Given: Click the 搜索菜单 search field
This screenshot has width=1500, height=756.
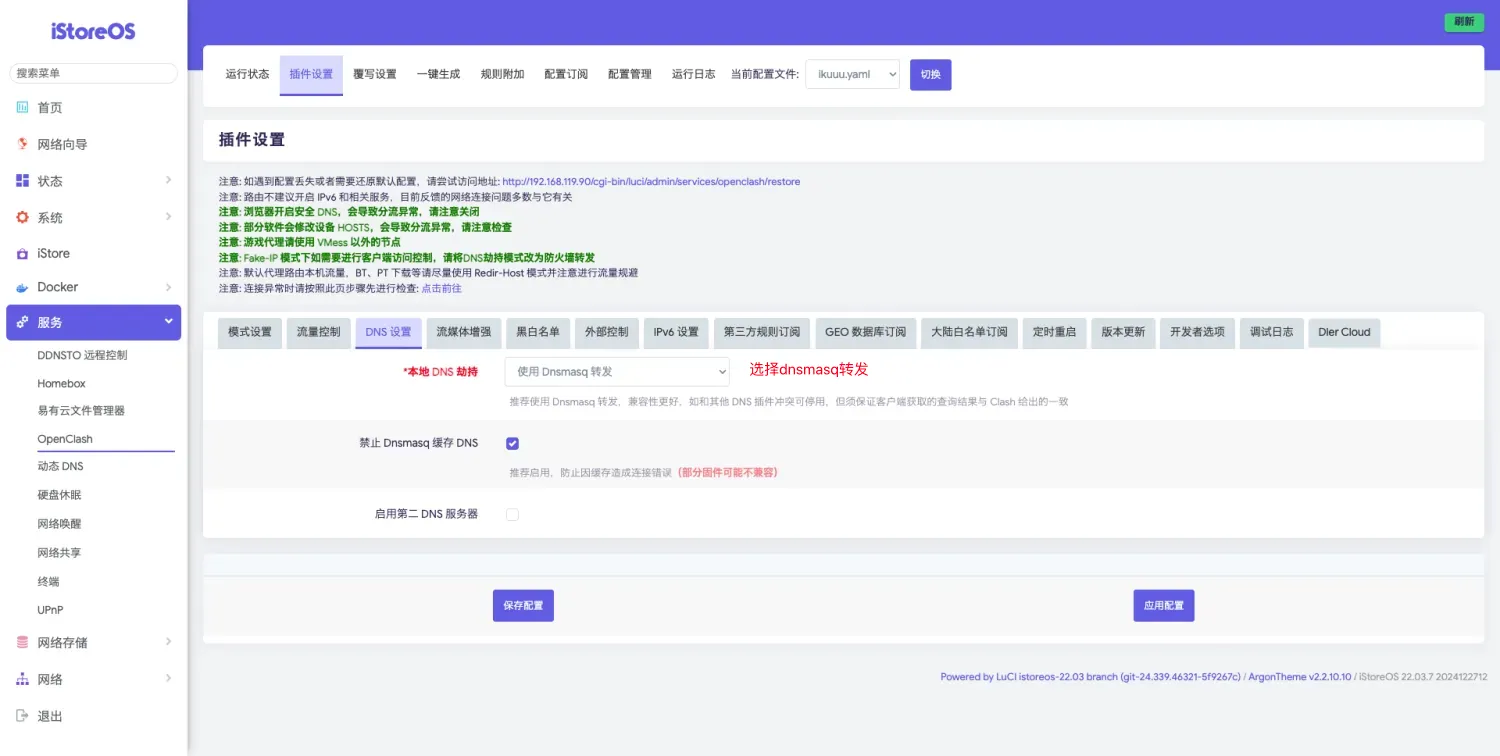Looking at the screenshot, I should [93, 73].
